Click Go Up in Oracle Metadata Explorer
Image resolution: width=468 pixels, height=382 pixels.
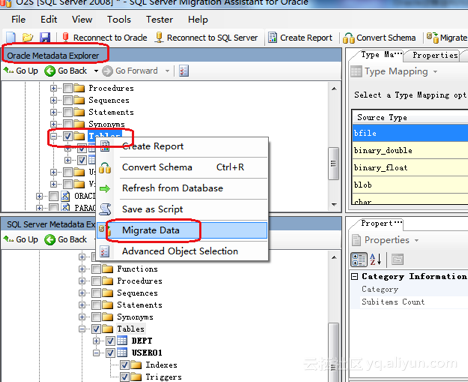pyautogui.click(x=21, y=71)
